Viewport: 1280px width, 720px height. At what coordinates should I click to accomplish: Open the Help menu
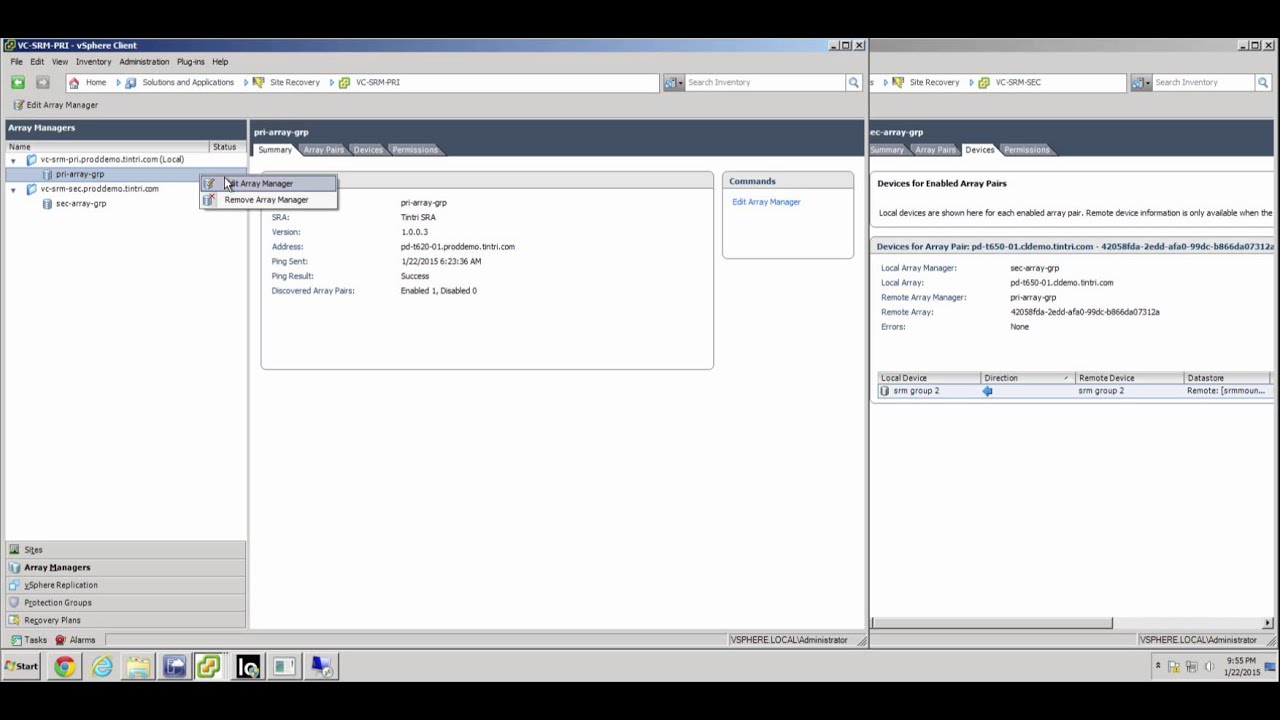[x=220, y=62]
